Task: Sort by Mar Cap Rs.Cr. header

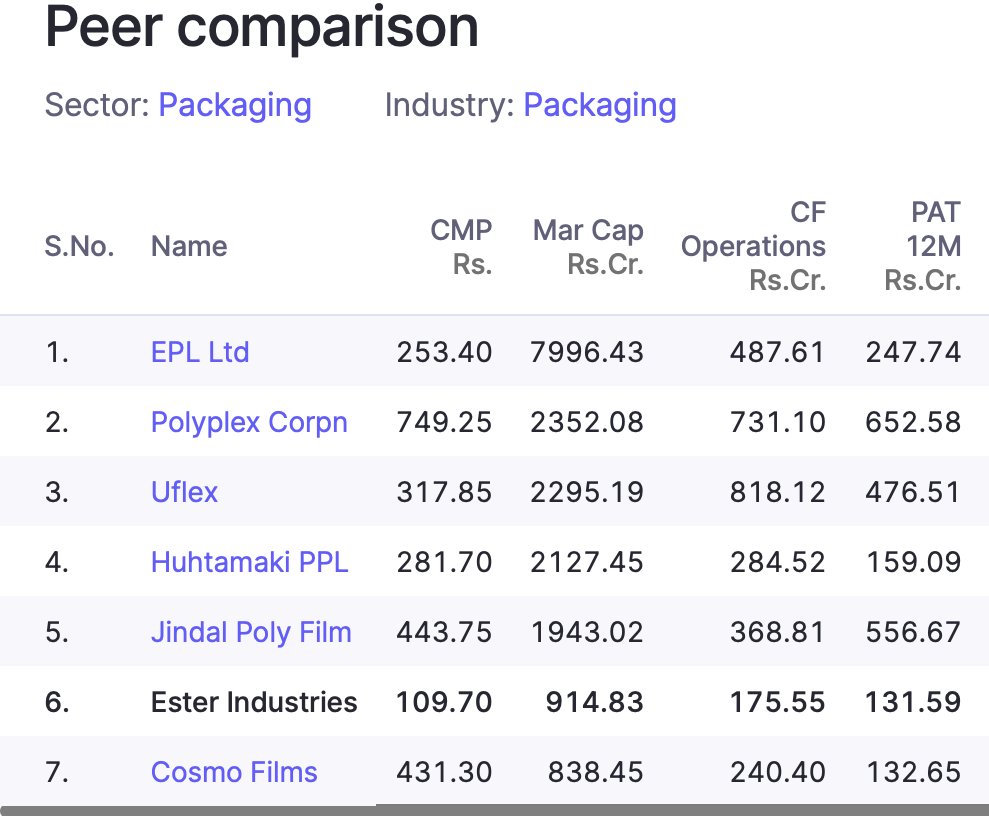Action: point(588,247)
